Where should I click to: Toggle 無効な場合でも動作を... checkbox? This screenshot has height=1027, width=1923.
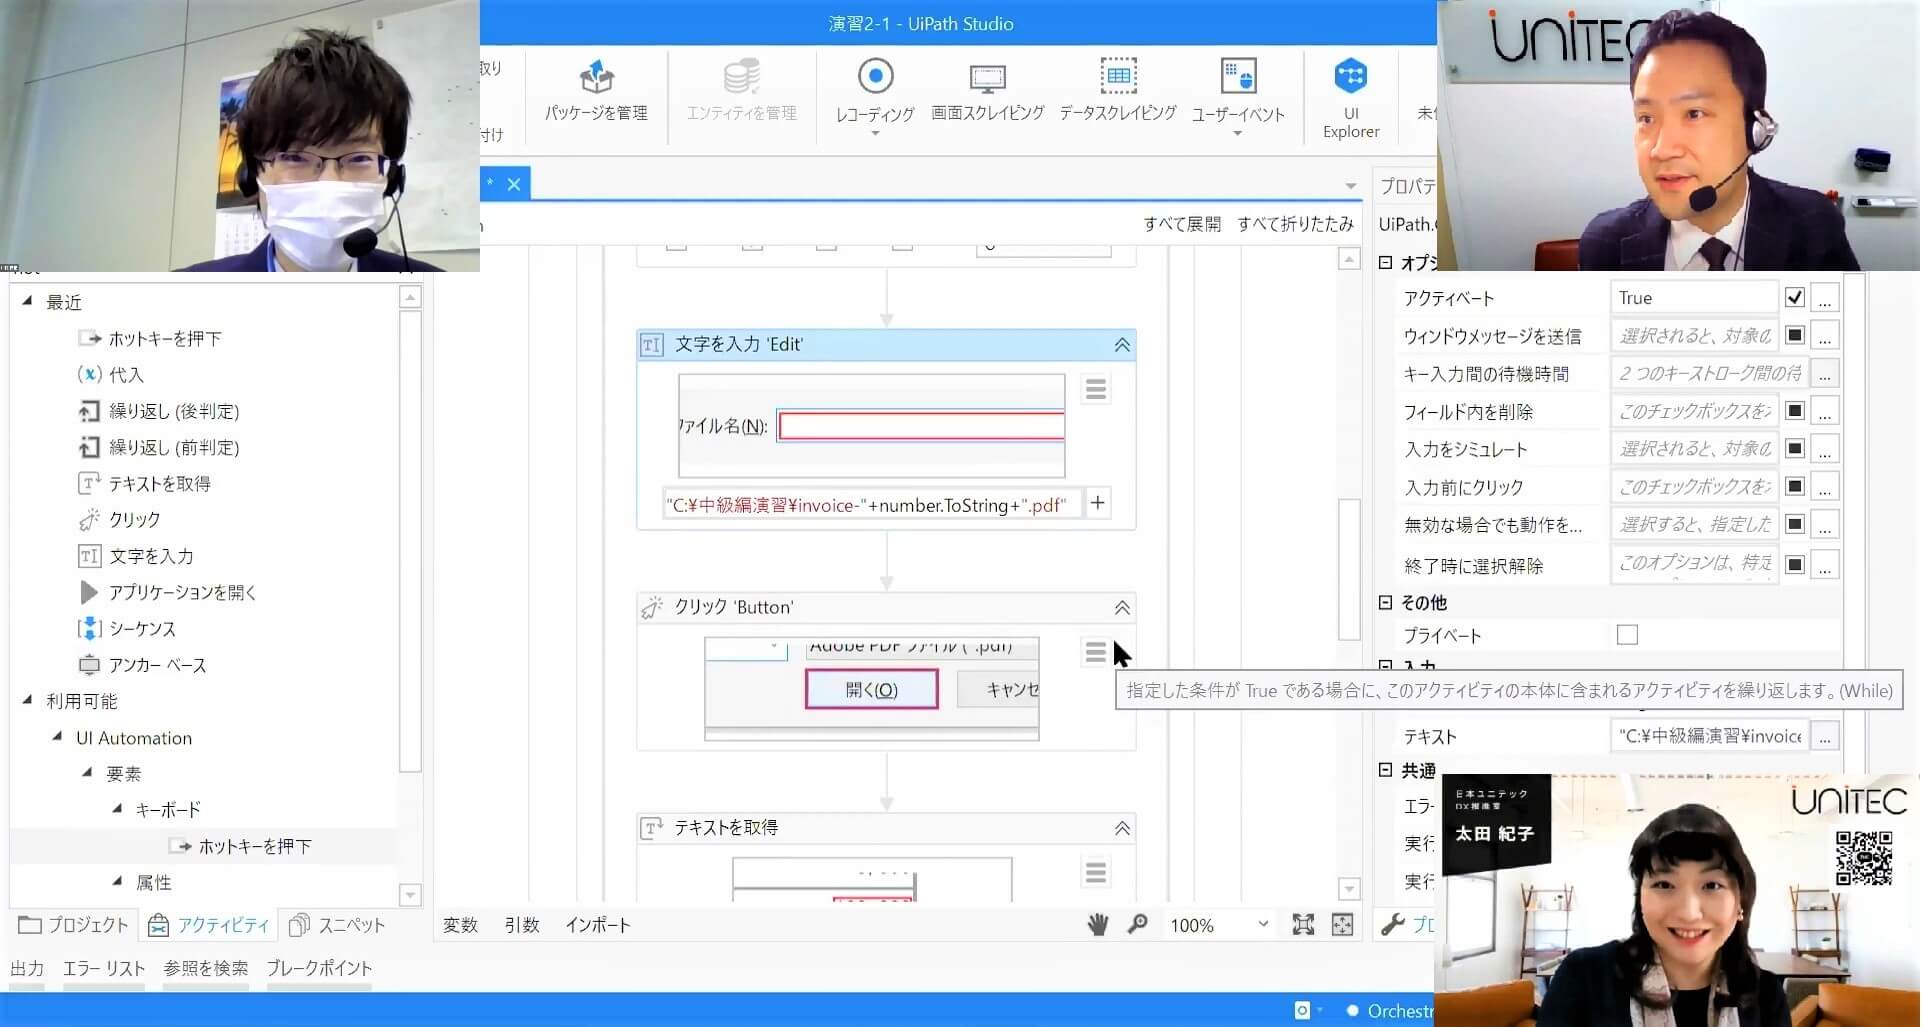[x=1794, y=523]
